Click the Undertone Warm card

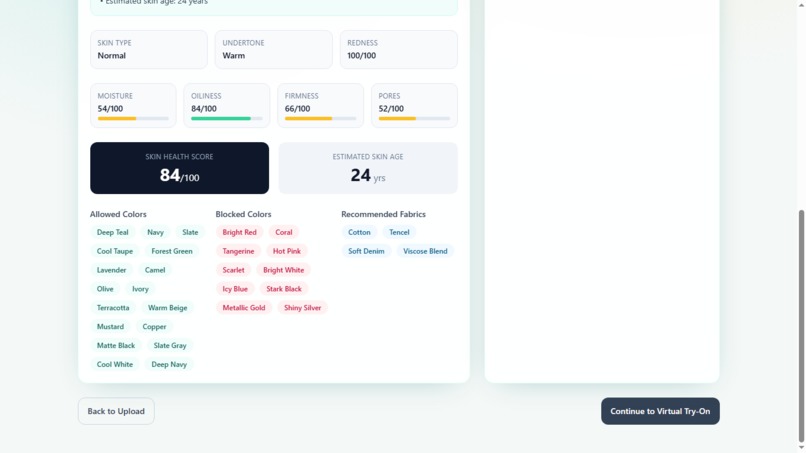pos(273,49)
